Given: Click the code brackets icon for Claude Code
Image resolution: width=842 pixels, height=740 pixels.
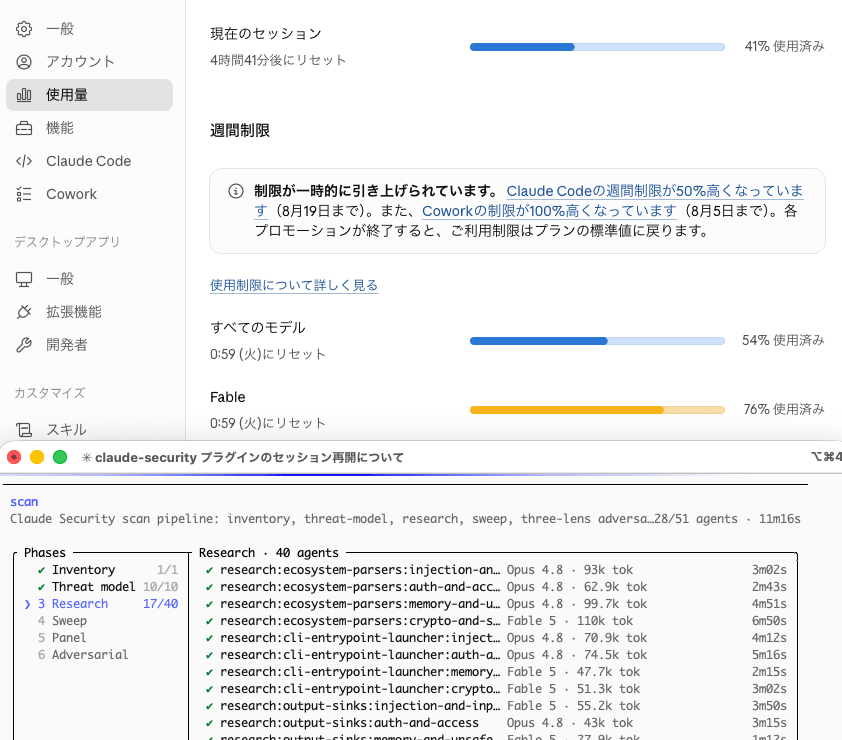Looking at the screenshot, I should click(x=24, y=161).
